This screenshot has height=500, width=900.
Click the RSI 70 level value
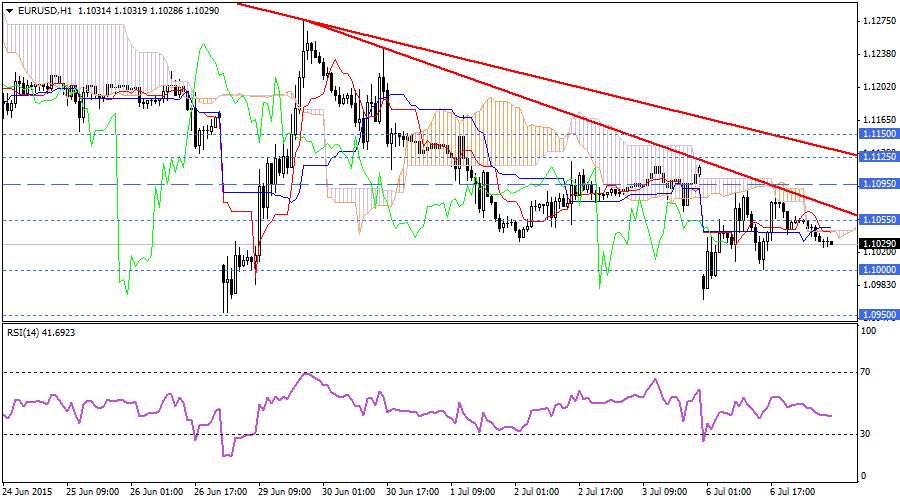pyautogui.click(x=866, y=372)
